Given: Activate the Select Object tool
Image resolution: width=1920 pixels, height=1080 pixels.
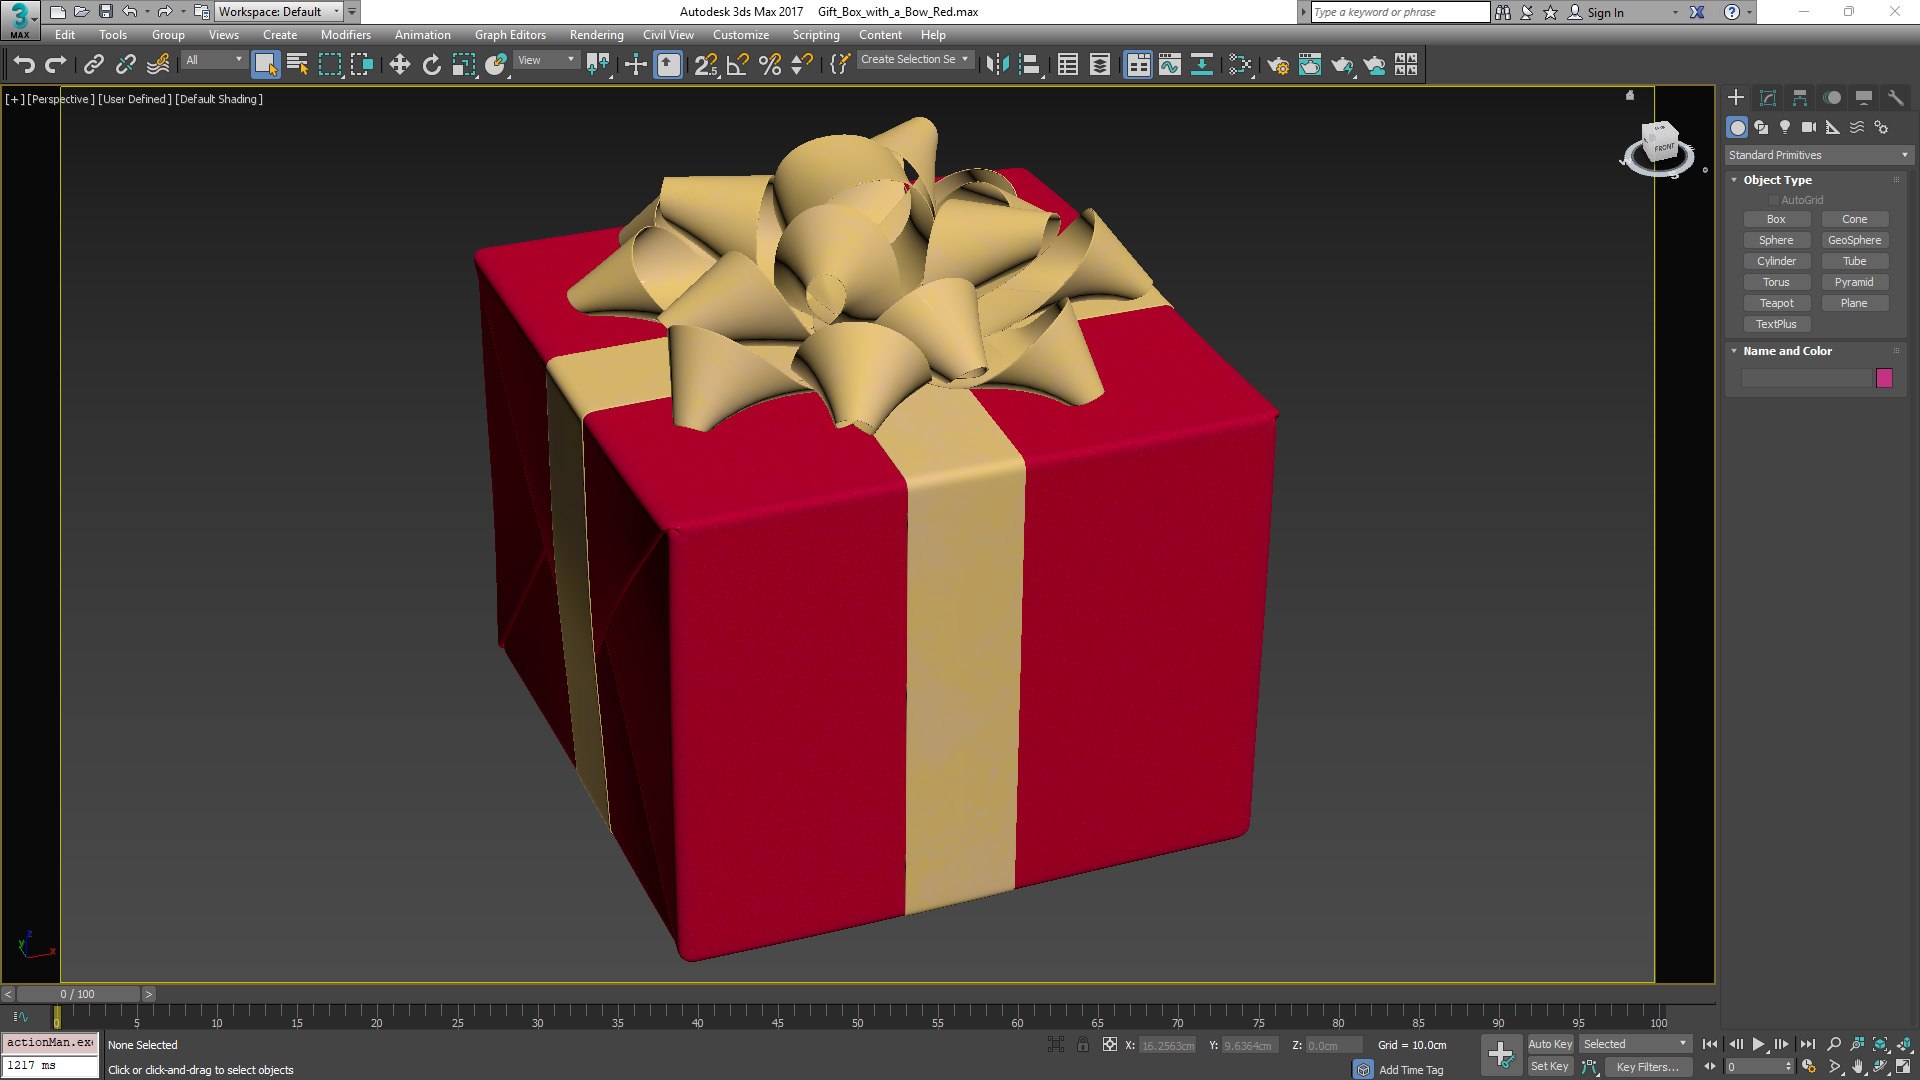Looking at the screenshot, I should [266, 65].
